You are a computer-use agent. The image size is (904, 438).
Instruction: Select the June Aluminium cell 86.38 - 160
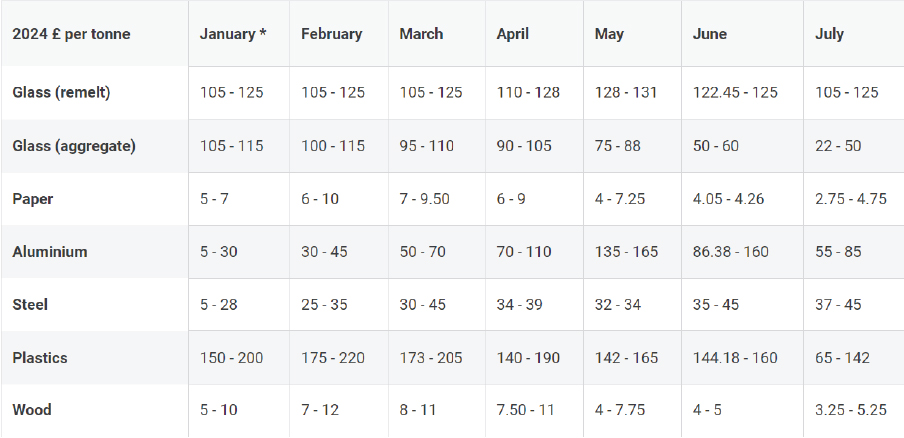tap(730, 252)
